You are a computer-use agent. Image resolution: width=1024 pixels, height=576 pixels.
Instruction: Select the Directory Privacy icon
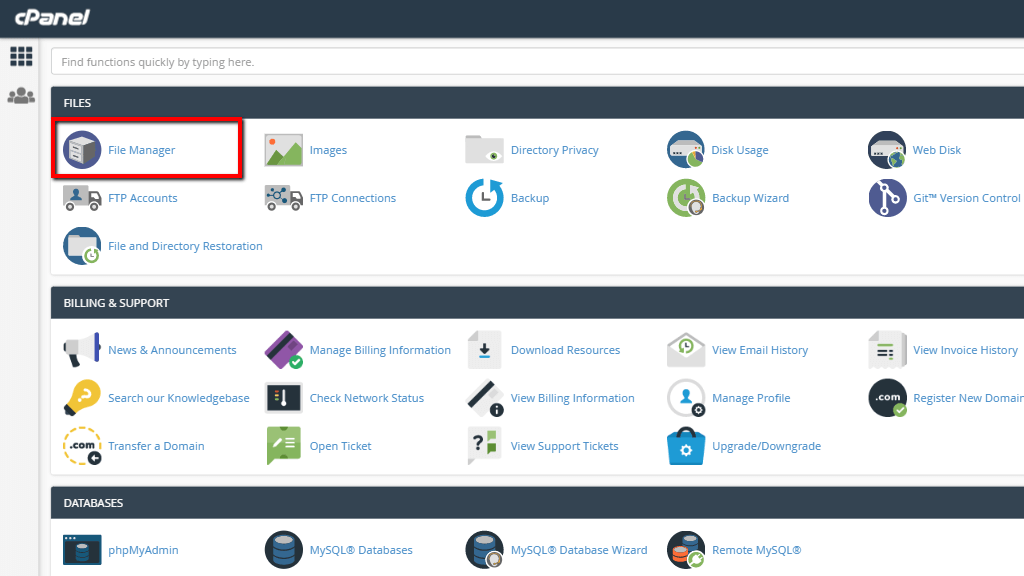click(x=484, y=148)
